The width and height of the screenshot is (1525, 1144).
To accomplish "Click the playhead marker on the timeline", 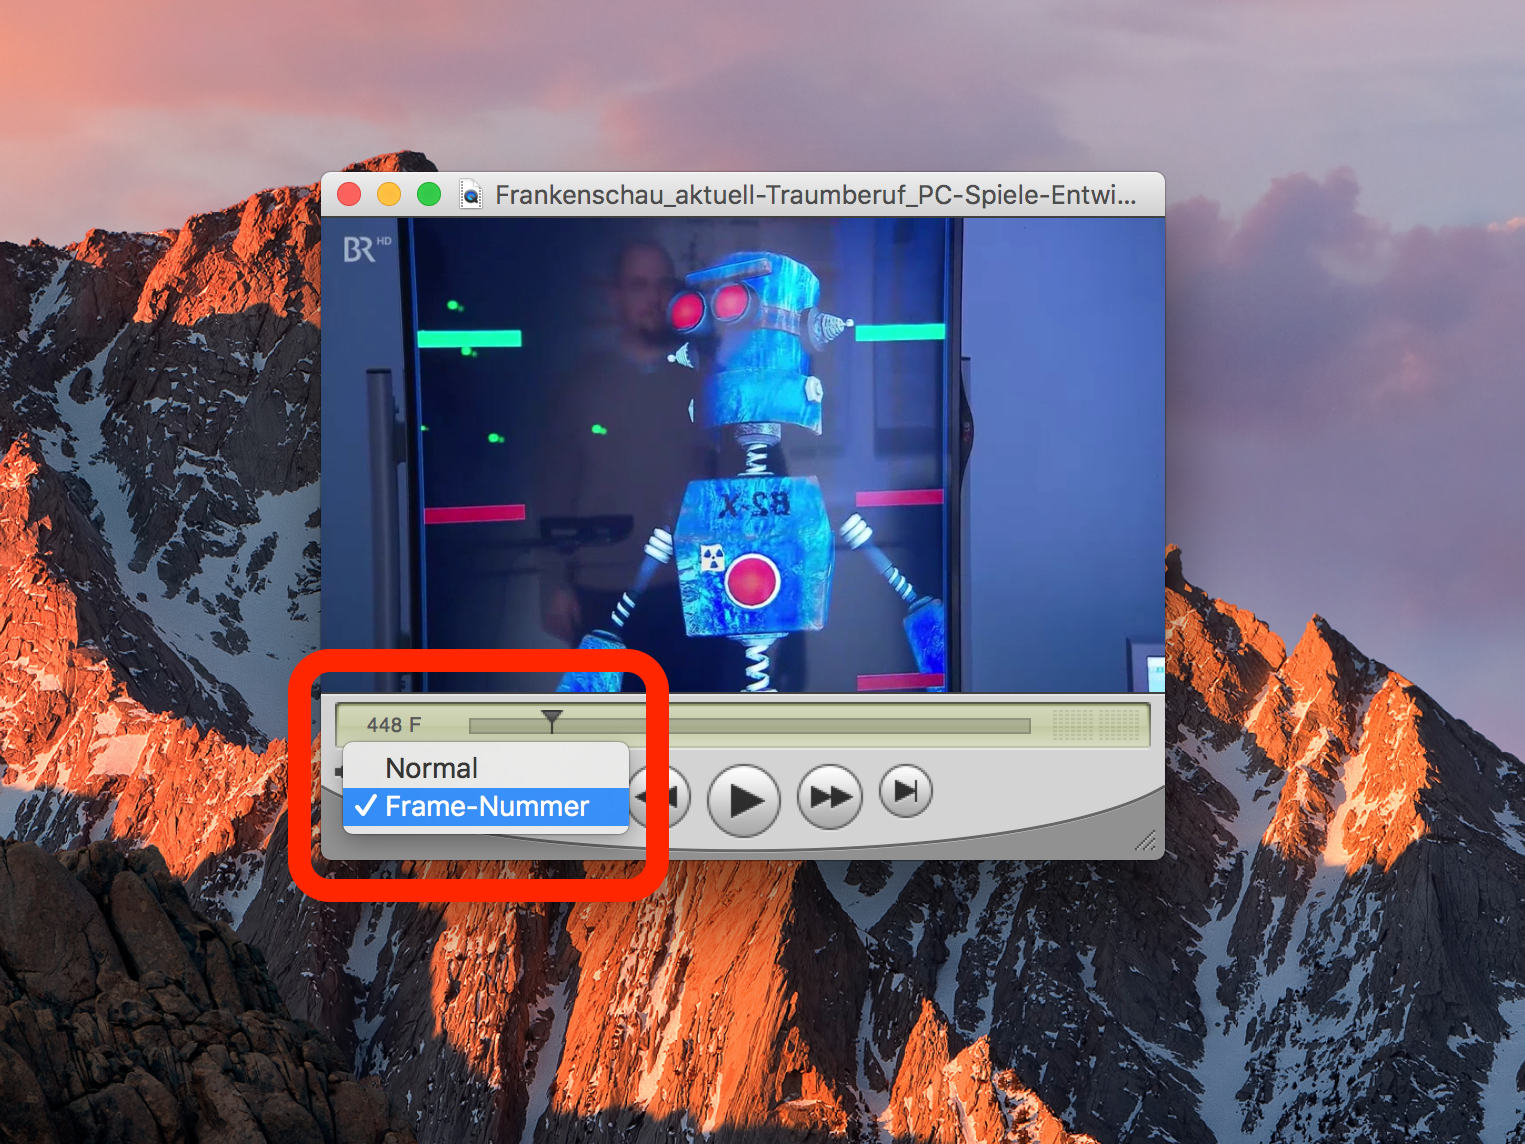I will [551, 720].
